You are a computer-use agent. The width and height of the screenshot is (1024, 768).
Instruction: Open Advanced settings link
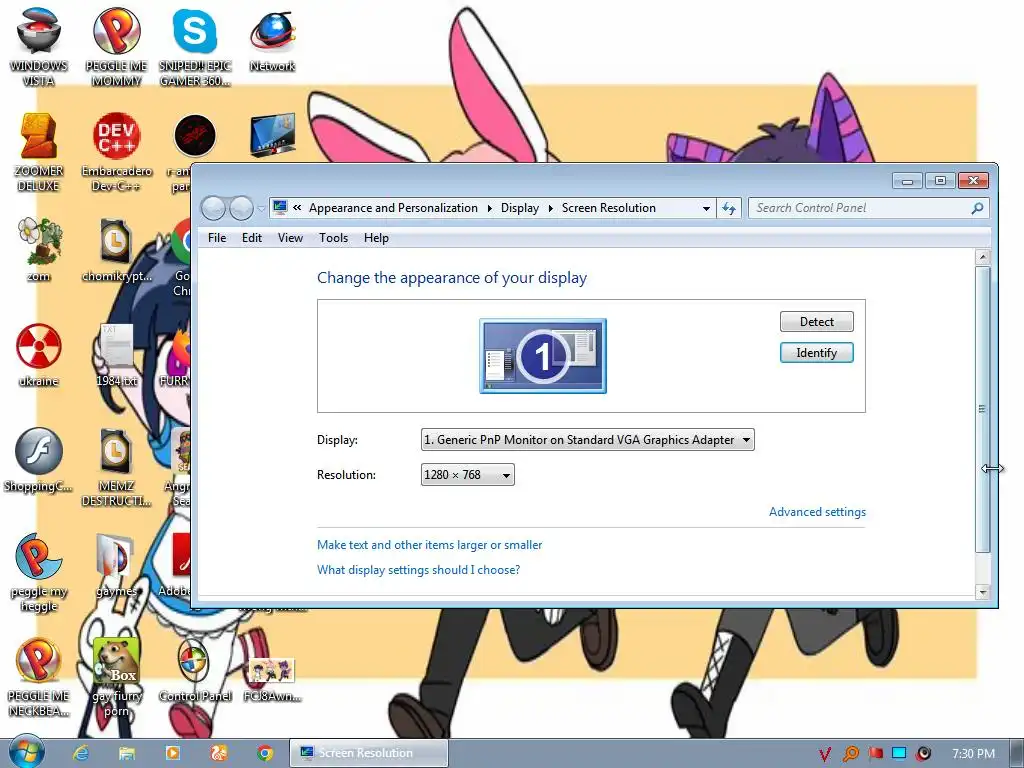click(817, 512)
